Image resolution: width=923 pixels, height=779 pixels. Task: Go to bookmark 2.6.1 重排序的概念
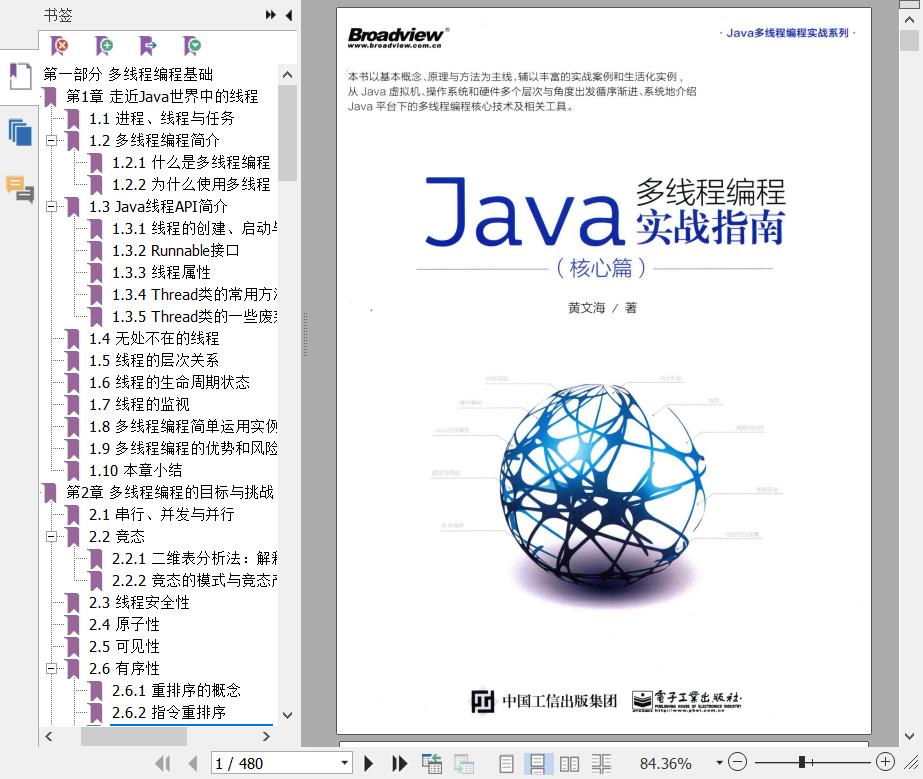(x=177, y=691)
